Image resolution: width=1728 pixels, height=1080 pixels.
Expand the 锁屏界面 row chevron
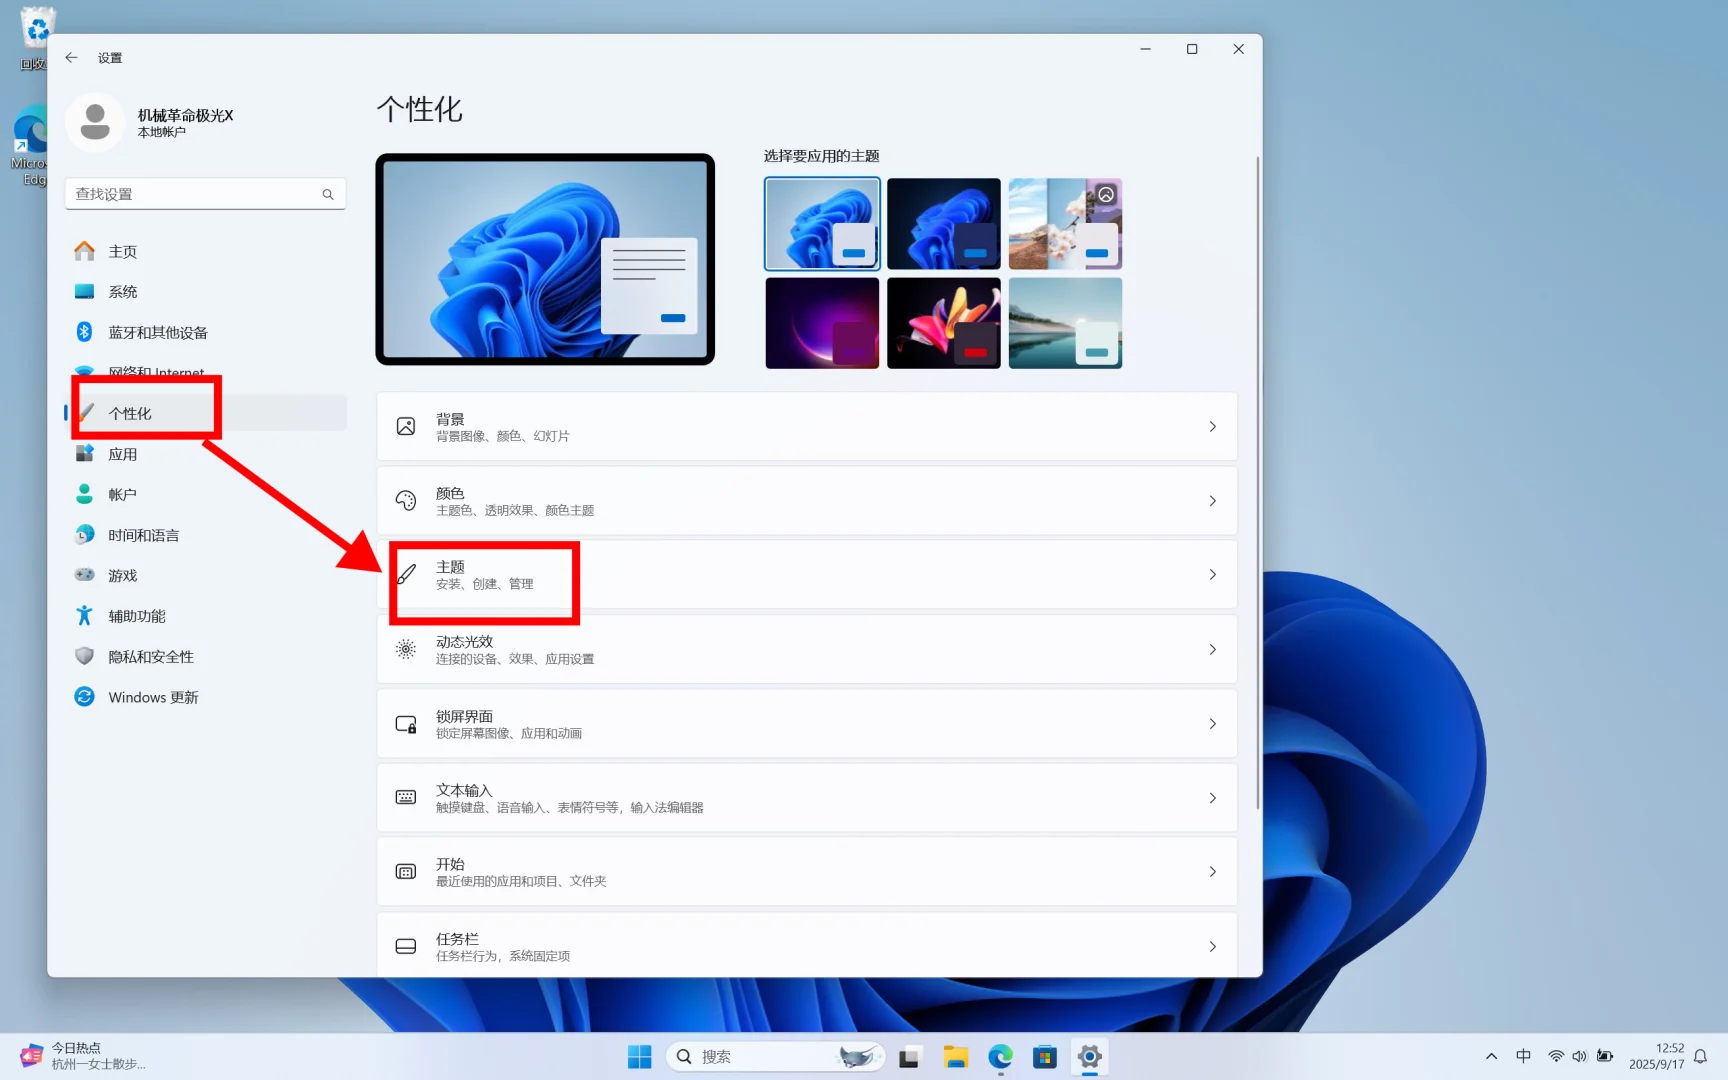coord(1212,724)
